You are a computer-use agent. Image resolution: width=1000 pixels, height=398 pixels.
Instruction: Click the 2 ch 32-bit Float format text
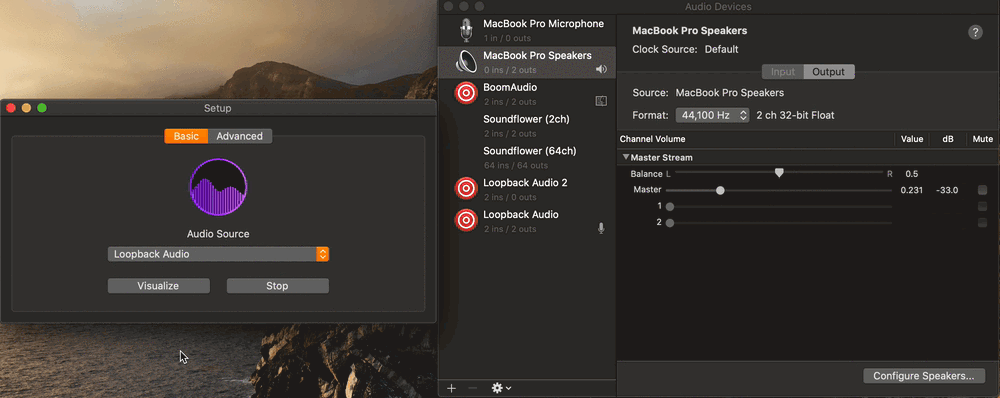795,115
